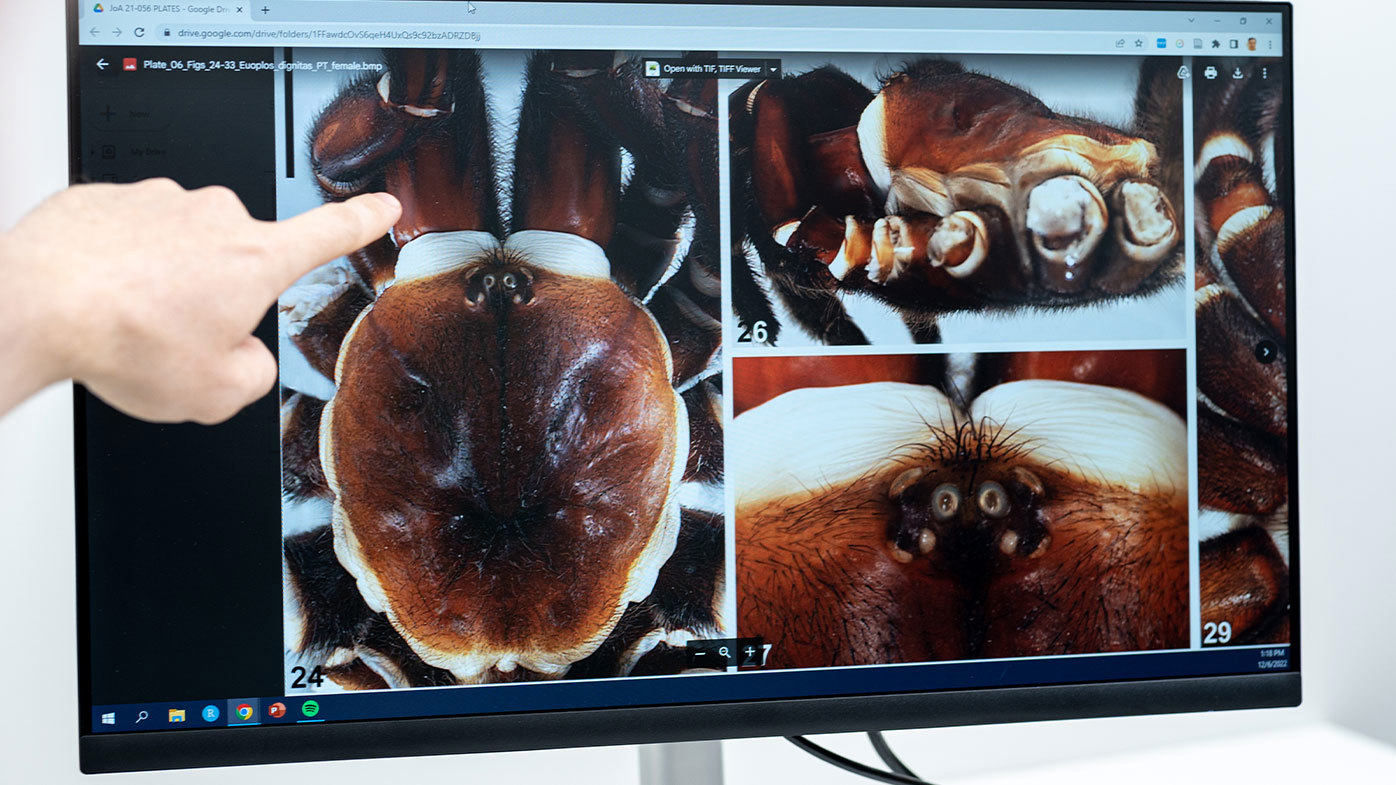Screen dimensions: 1396x785
Task: Open File Explorer from taskbar
Action: tap(176, 715)
